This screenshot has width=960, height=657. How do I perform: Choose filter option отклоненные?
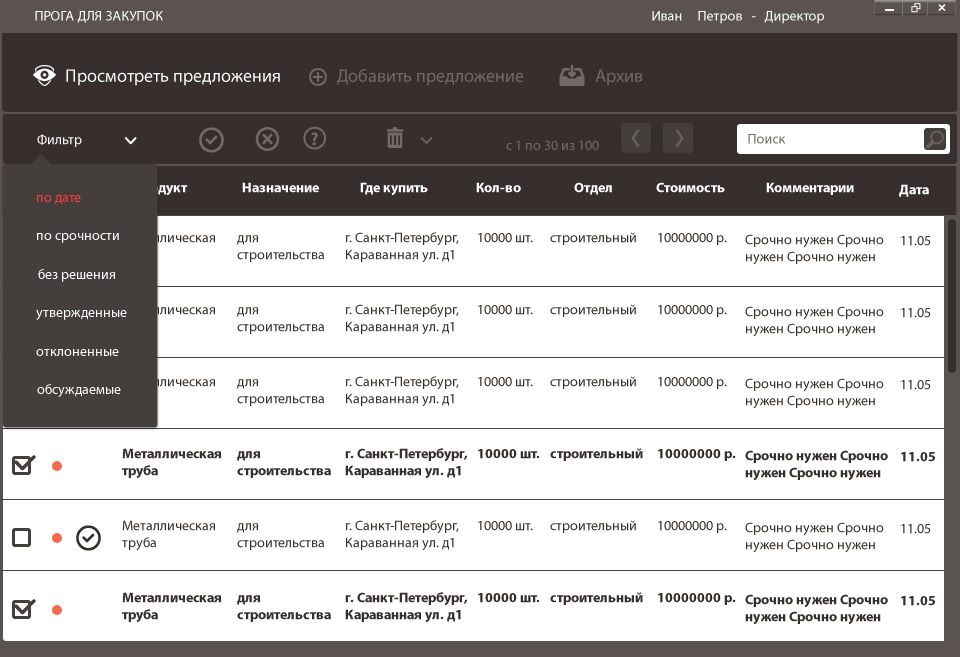[x=78, y=352]
